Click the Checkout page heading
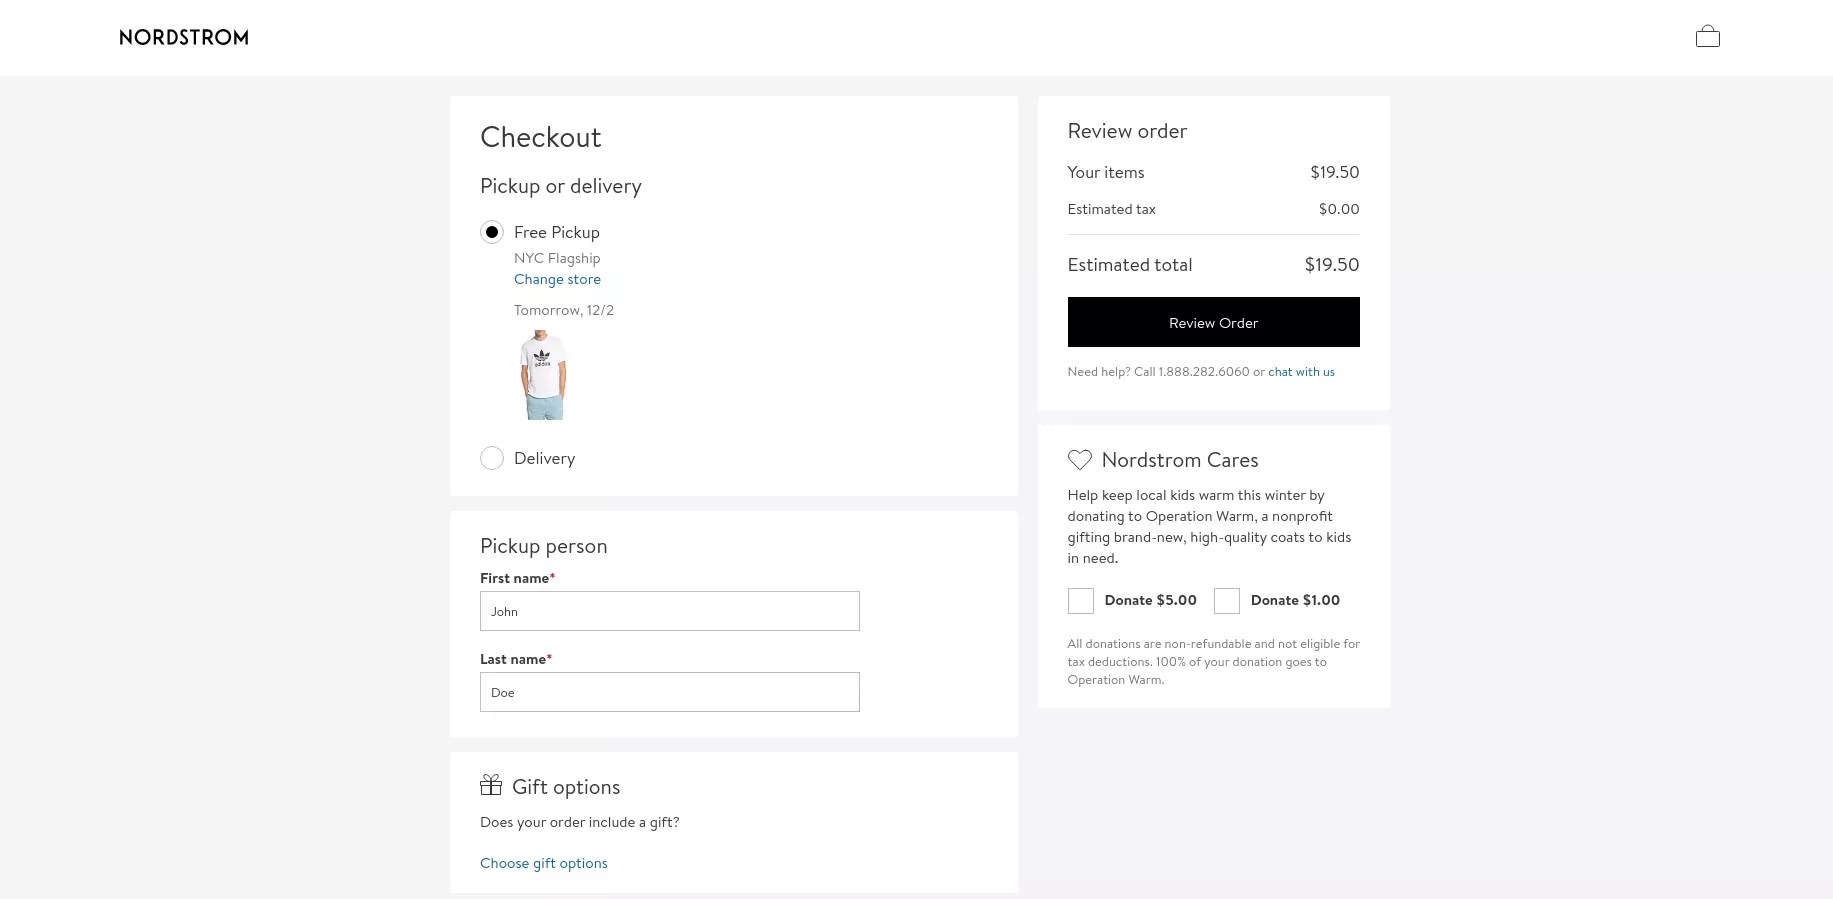 coord(540,137)
